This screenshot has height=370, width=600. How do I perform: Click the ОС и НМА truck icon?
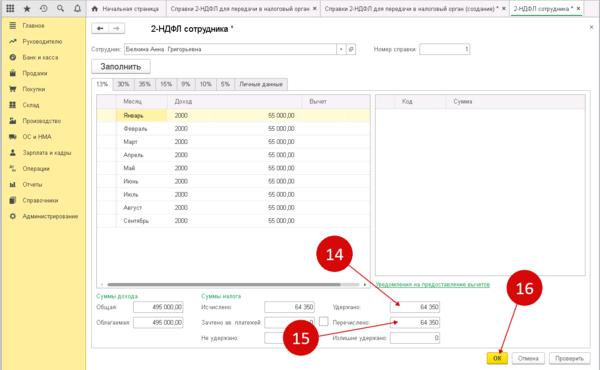point(13,137)
